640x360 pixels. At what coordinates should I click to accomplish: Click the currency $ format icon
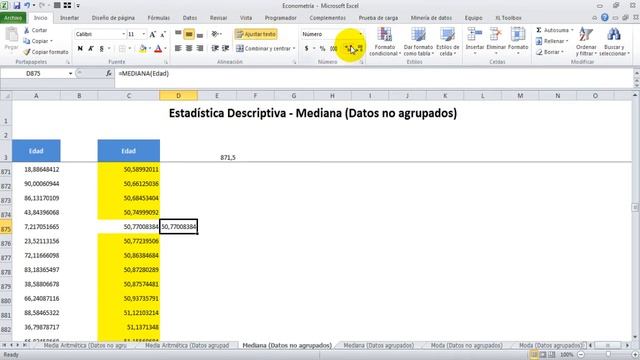[307, 49]
